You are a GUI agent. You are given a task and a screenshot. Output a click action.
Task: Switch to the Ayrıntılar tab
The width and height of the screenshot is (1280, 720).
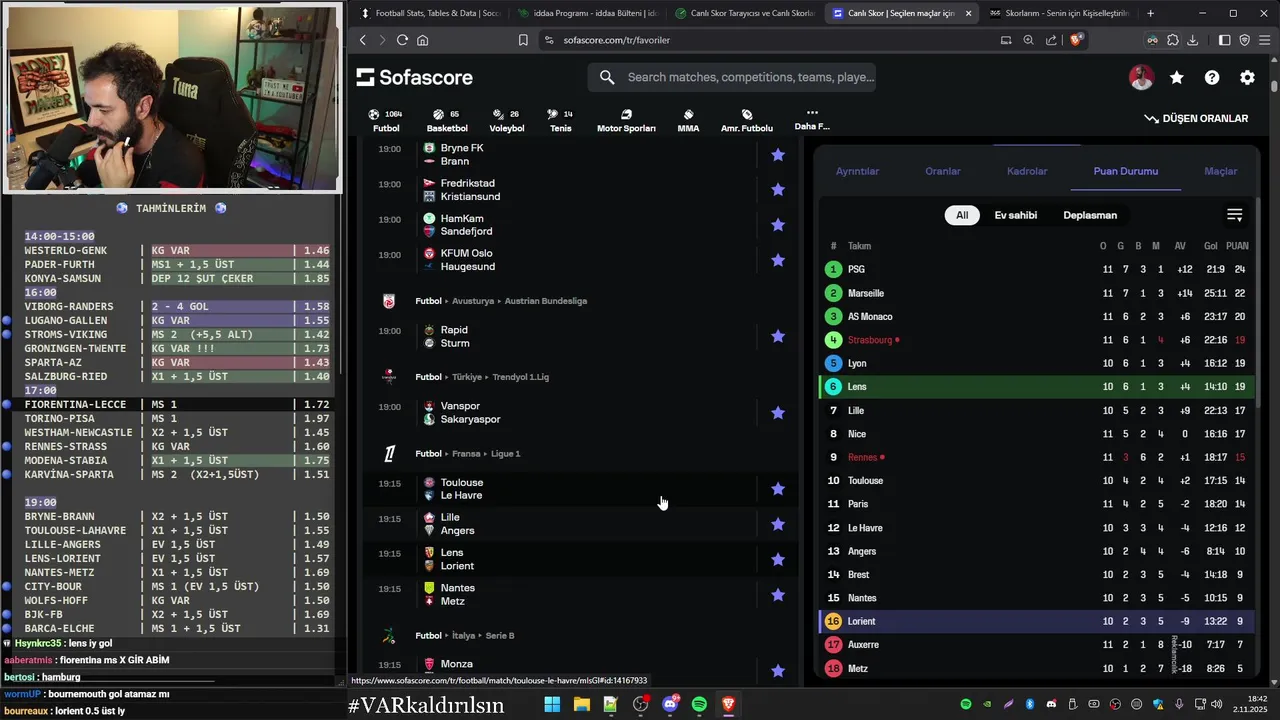click(x=857, y=171)
